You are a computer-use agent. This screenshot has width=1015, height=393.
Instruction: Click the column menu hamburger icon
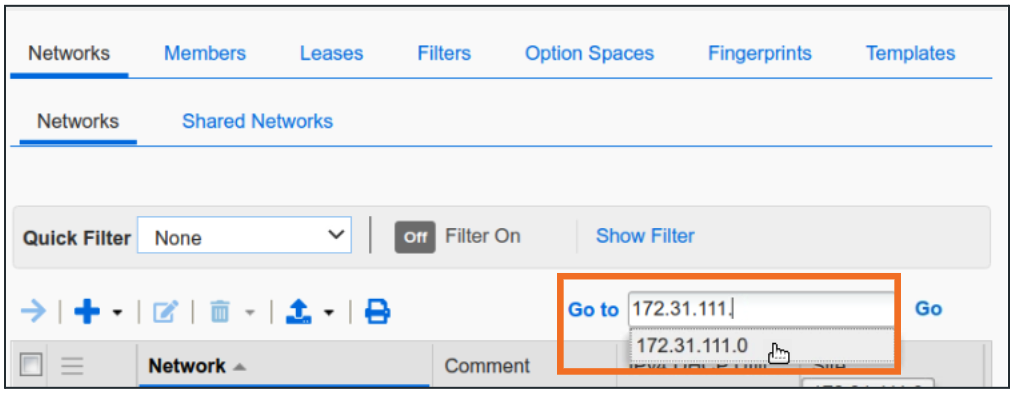pos(72,366)
